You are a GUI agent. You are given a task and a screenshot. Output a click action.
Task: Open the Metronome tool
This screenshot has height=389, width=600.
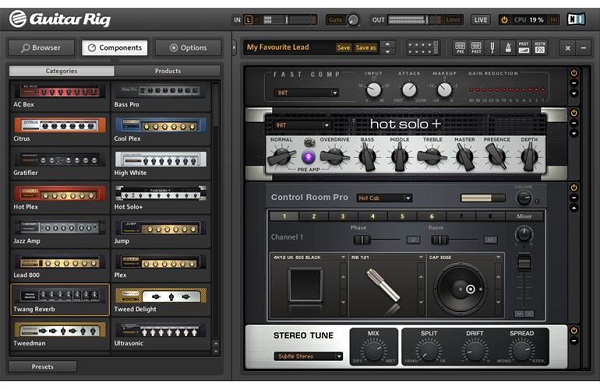tap(508, 48)
